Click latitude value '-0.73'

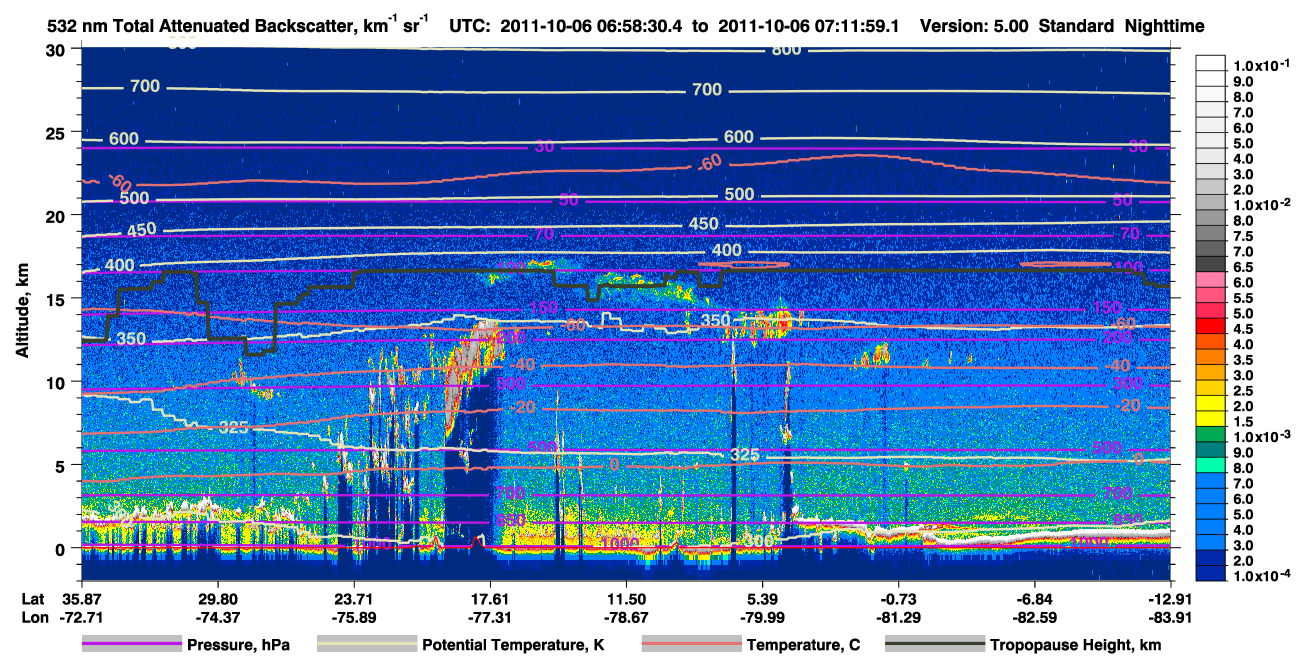(898, 598)
